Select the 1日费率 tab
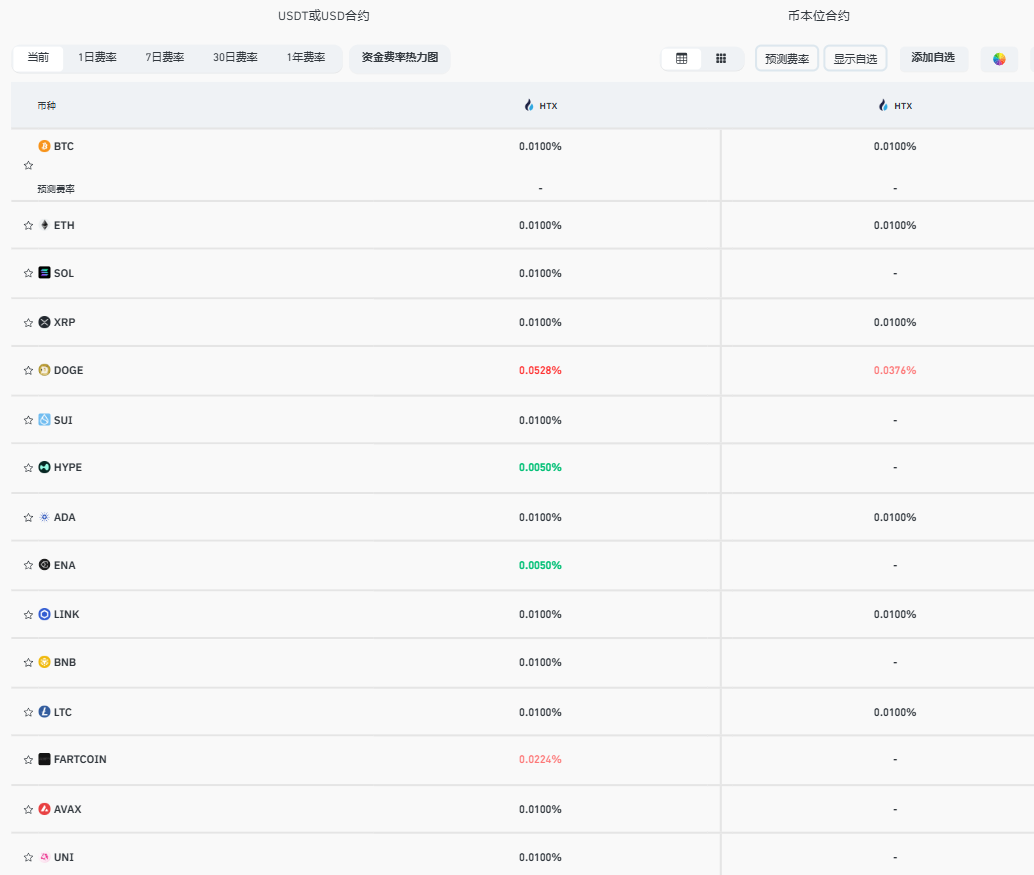Image resolution: width=1034 pixels, height=875 pixels. (97, 58)
